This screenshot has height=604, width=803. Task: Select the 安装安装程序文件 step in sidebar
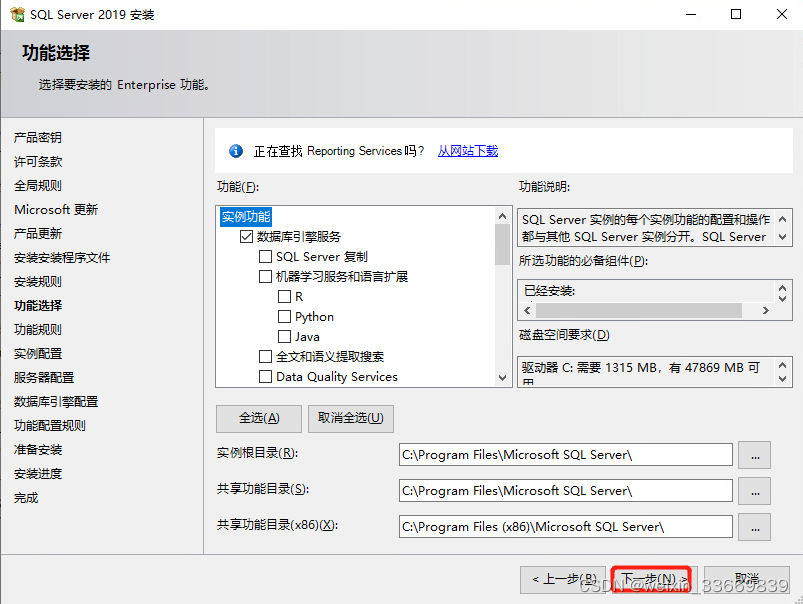tap(62, 258)
